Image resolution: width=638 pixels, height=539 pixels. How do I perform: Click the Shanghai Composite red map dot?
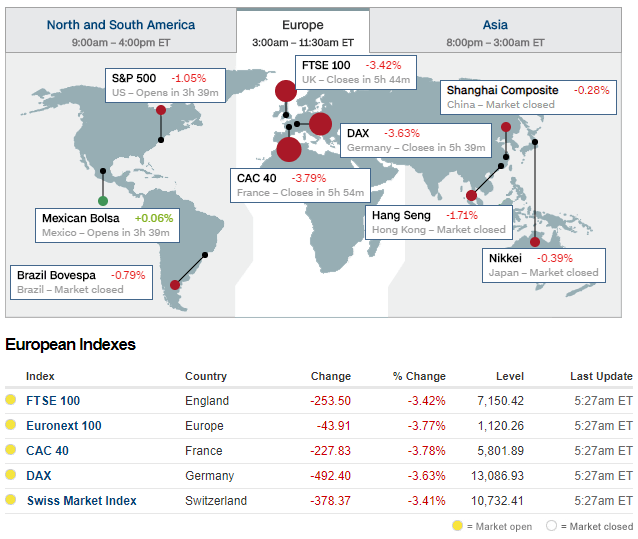506,127
